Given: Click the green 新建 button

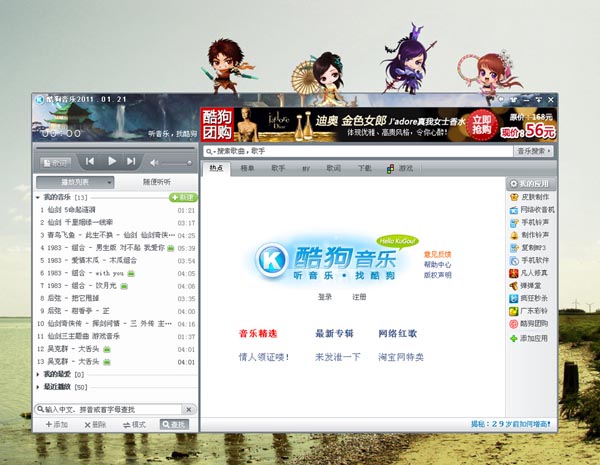Looking at the screenshot, I should point(183,197).
